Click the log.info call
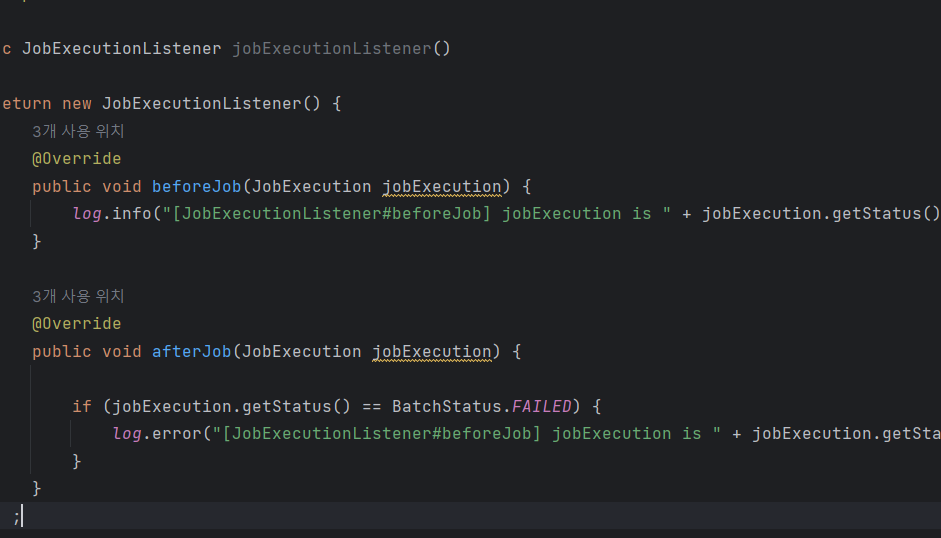The height and width of the screenshot is (538, 941). [112, 214]
